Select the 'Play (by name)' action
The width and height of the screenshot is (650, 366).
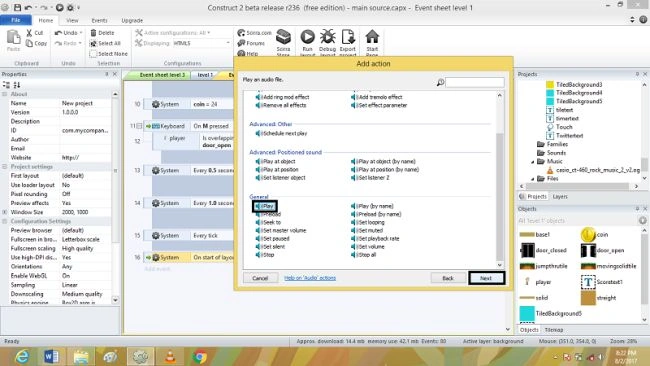point(372,206)
